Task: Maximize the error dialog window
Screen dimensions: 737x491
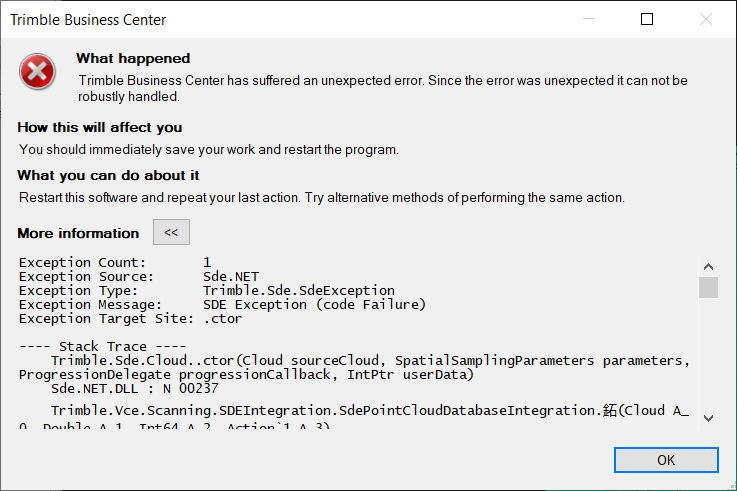Action: coord(647,19)
